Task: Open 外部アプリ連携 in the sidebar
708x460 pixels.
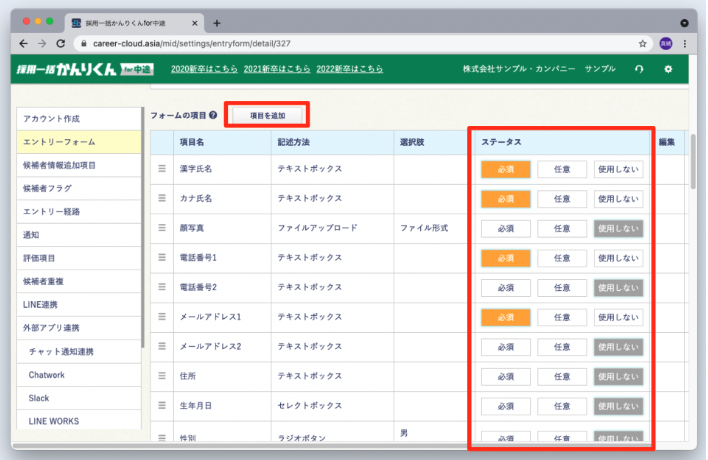Action: point(79,328)
